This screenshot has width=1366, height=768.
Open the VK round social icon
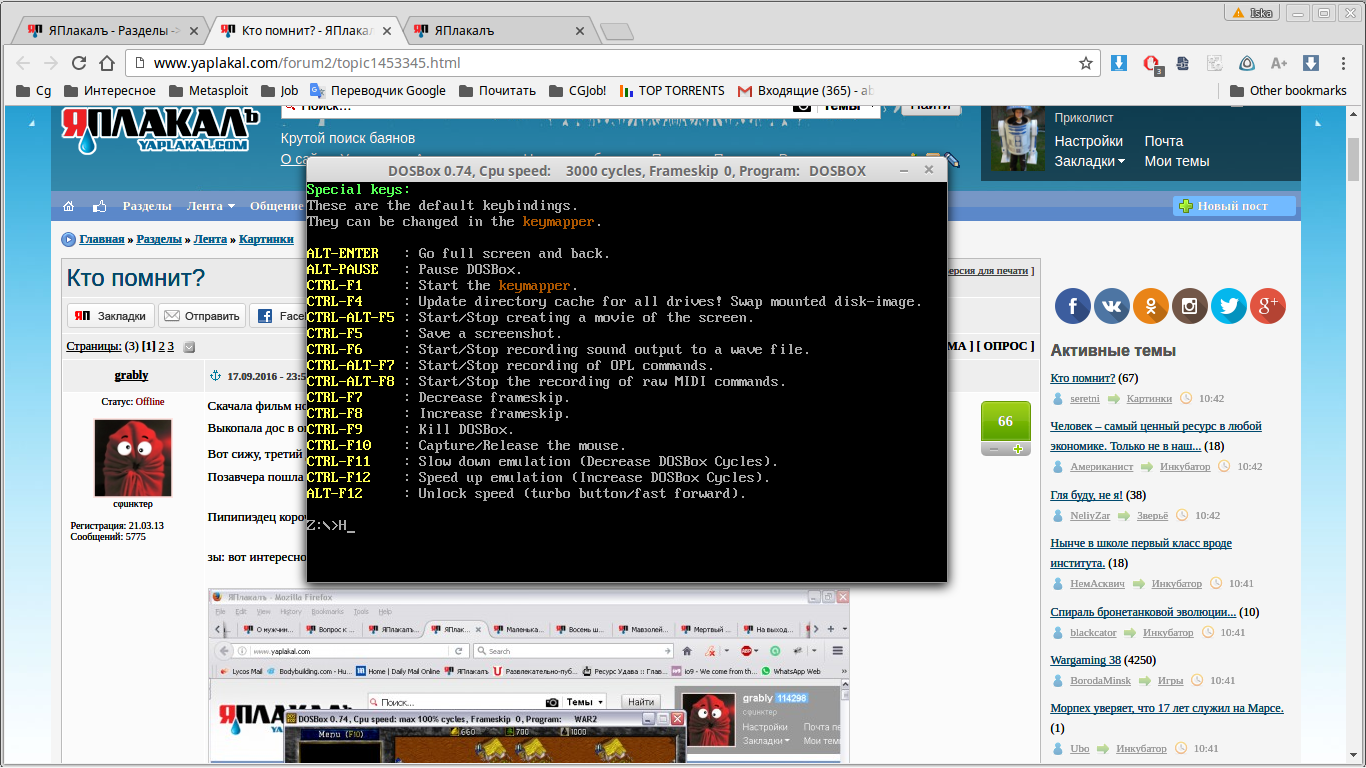(x=1111, y=306)
